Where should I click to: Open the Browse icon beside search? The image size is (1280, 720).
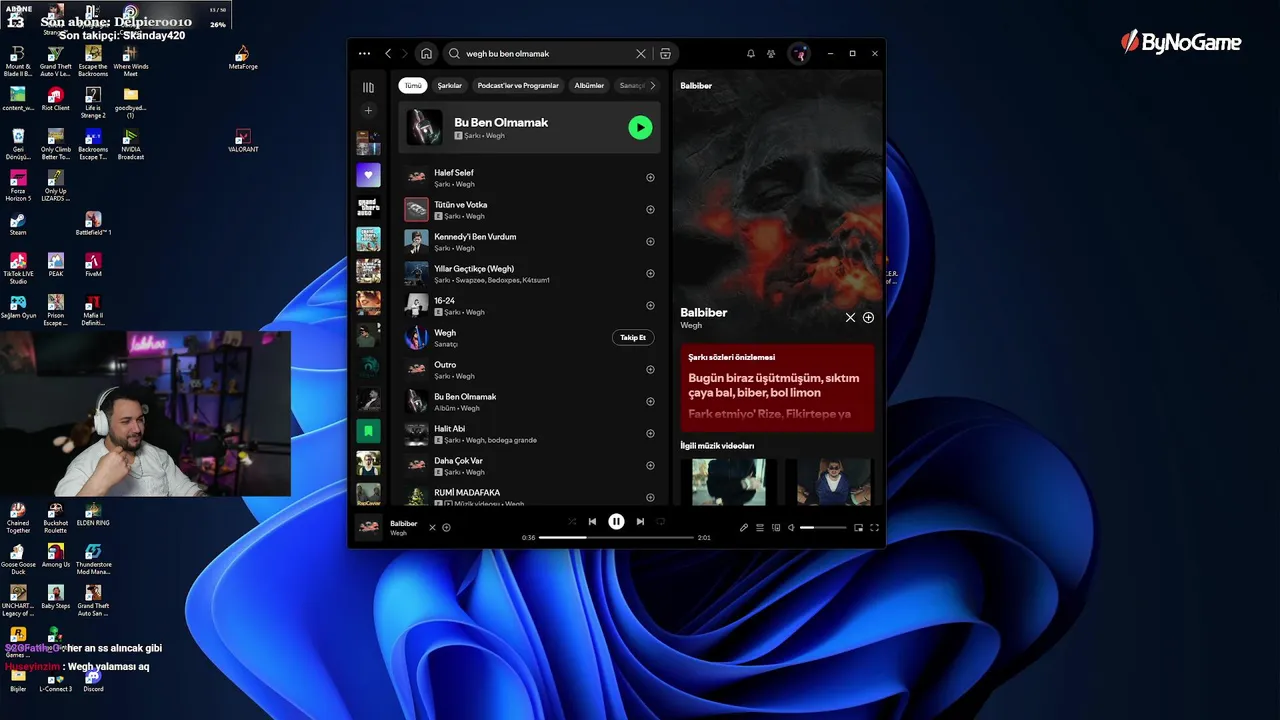coord(665,54)
